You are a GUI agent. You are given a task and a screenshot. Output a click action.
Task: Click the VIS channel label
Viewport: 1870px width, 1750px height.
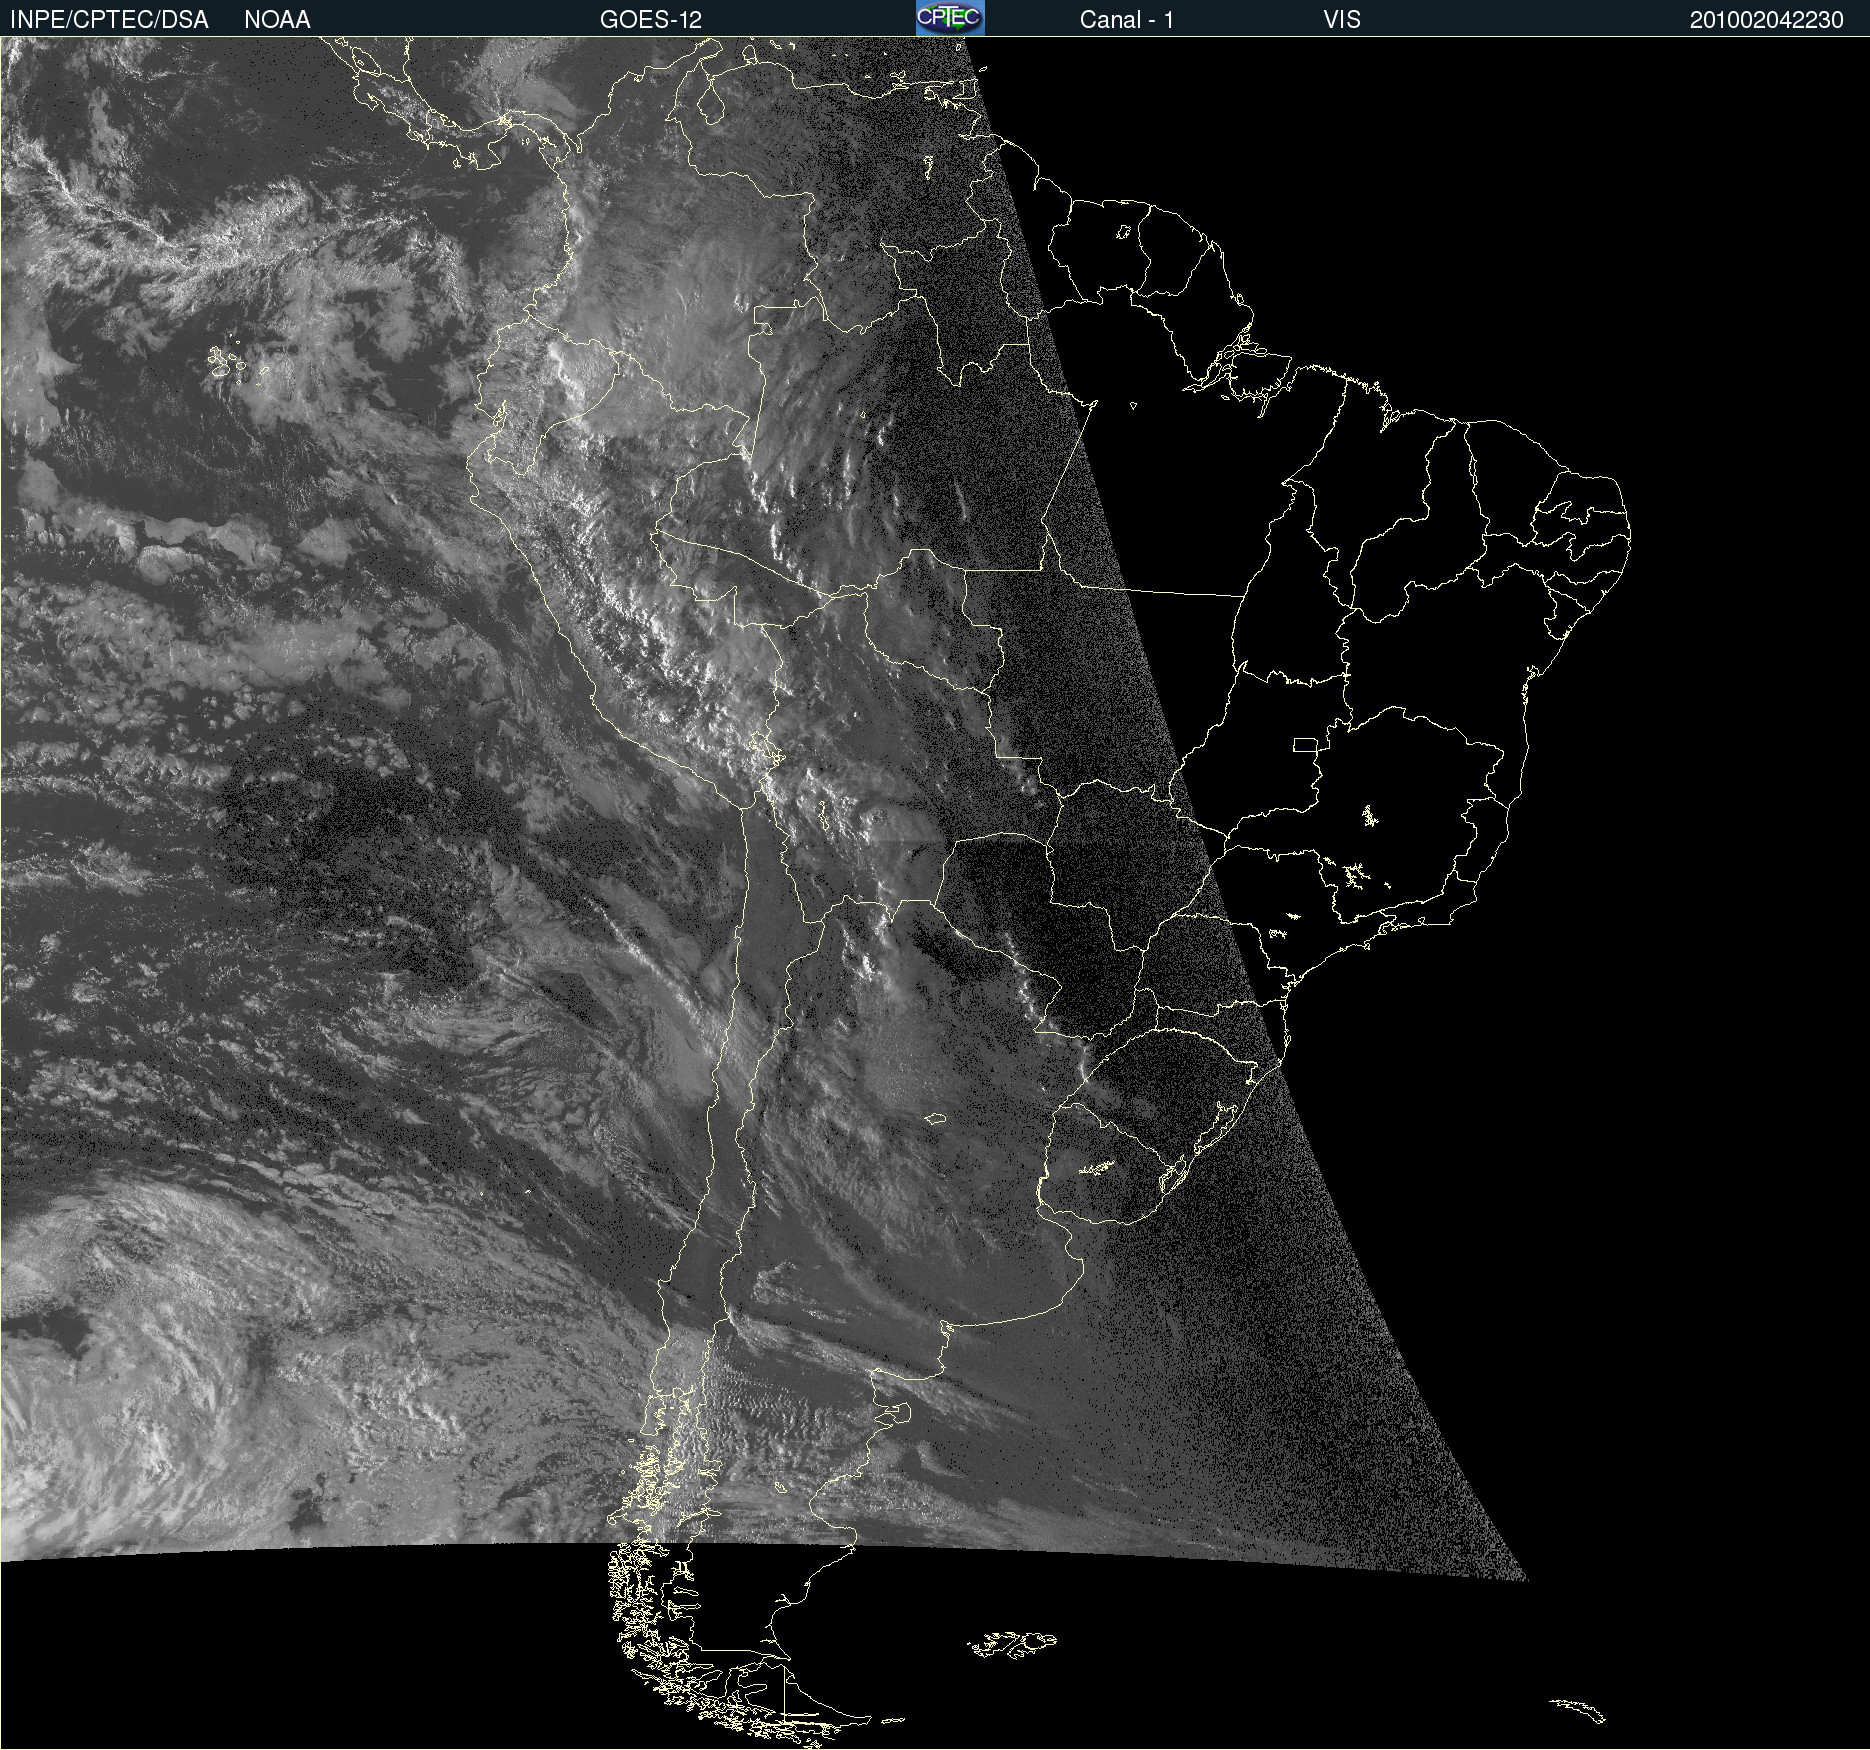[1342, 20]
